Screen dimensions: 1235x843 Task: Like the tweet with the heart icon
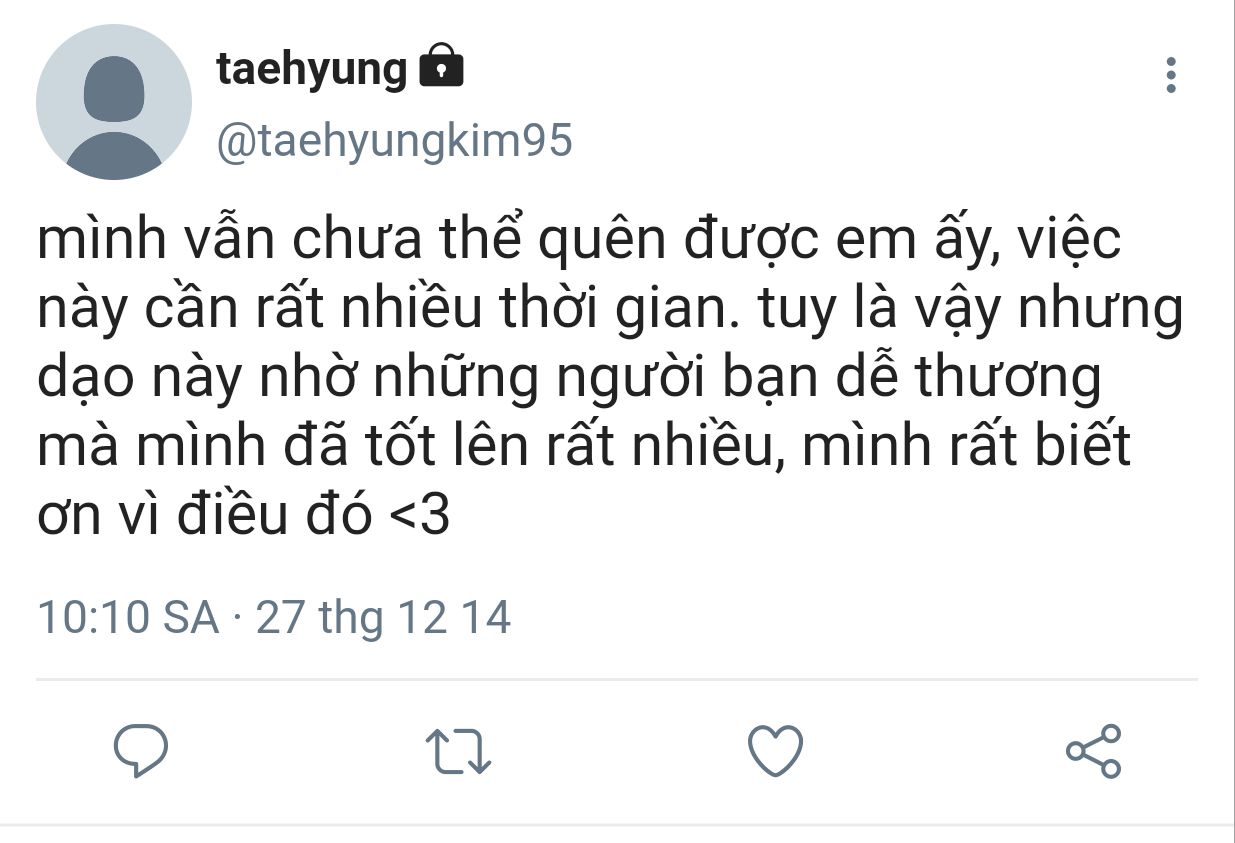coord(776,751)
